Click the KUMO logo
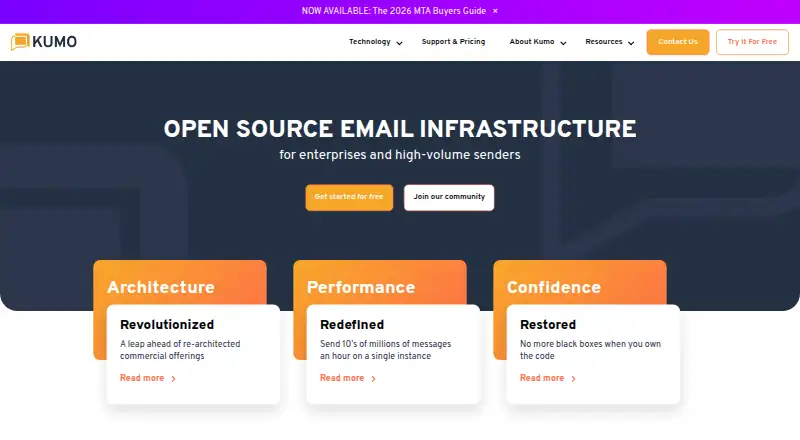Viewport: 800px width, 440px height. [x=44, y=41]
